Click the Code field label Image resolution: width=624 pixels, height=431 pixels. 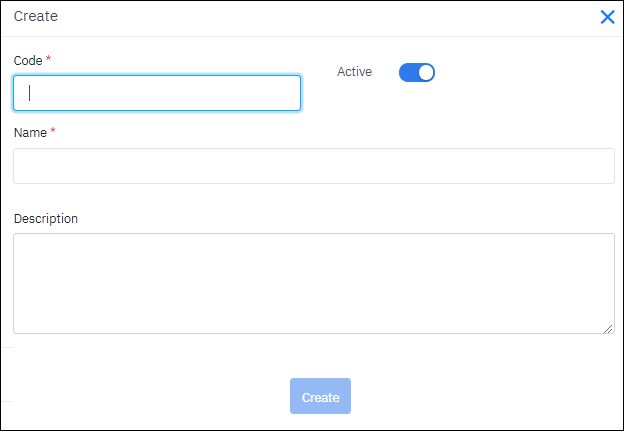pos(28,61)
